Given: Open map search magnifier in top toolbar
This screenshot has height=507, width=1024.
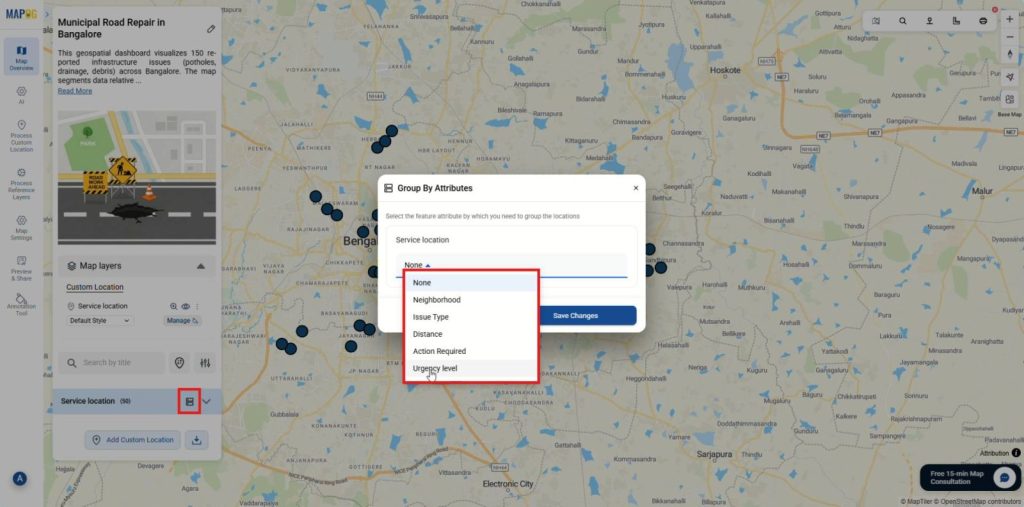Looking at the screenshot, I should (x=903, y=21).
